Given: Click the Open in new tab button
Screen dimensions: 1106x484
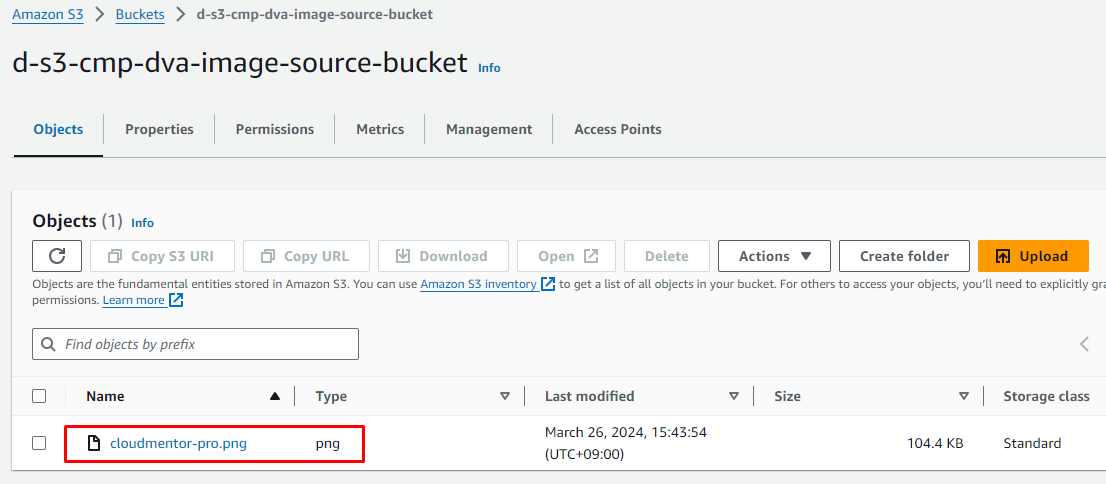Looking at the screenshot, I should click(x=567, y=256).
